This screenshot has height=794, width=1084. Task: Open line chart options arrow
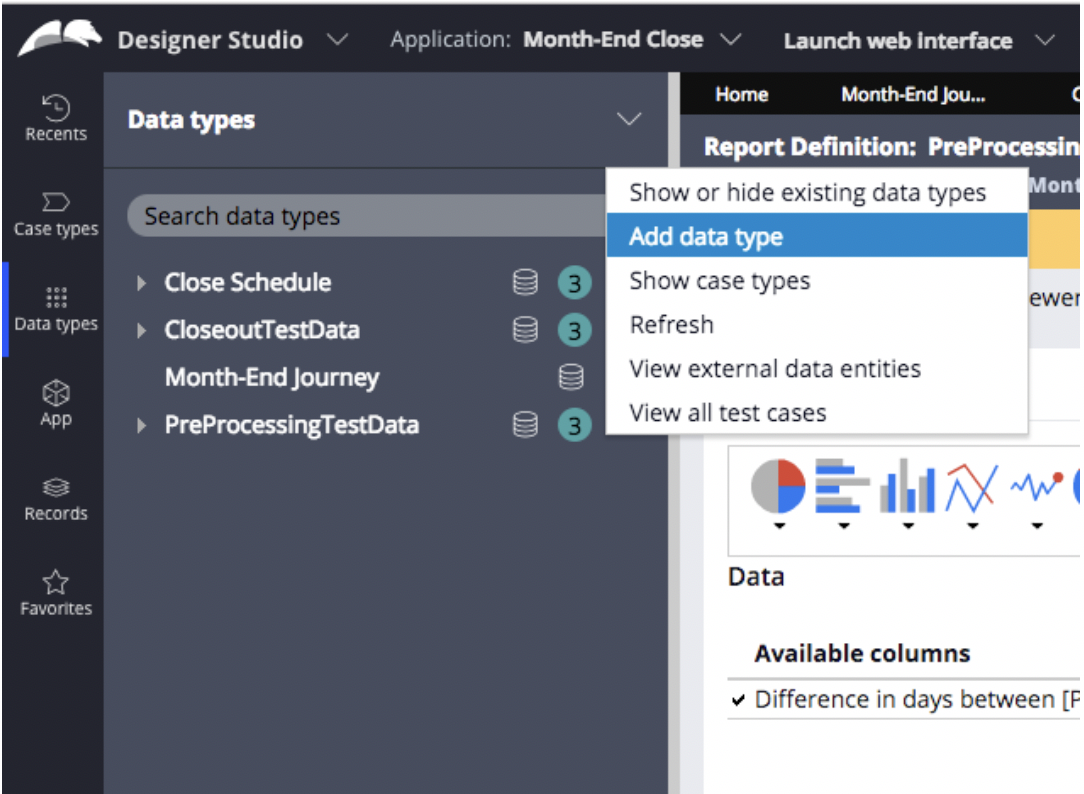[973, 527]
